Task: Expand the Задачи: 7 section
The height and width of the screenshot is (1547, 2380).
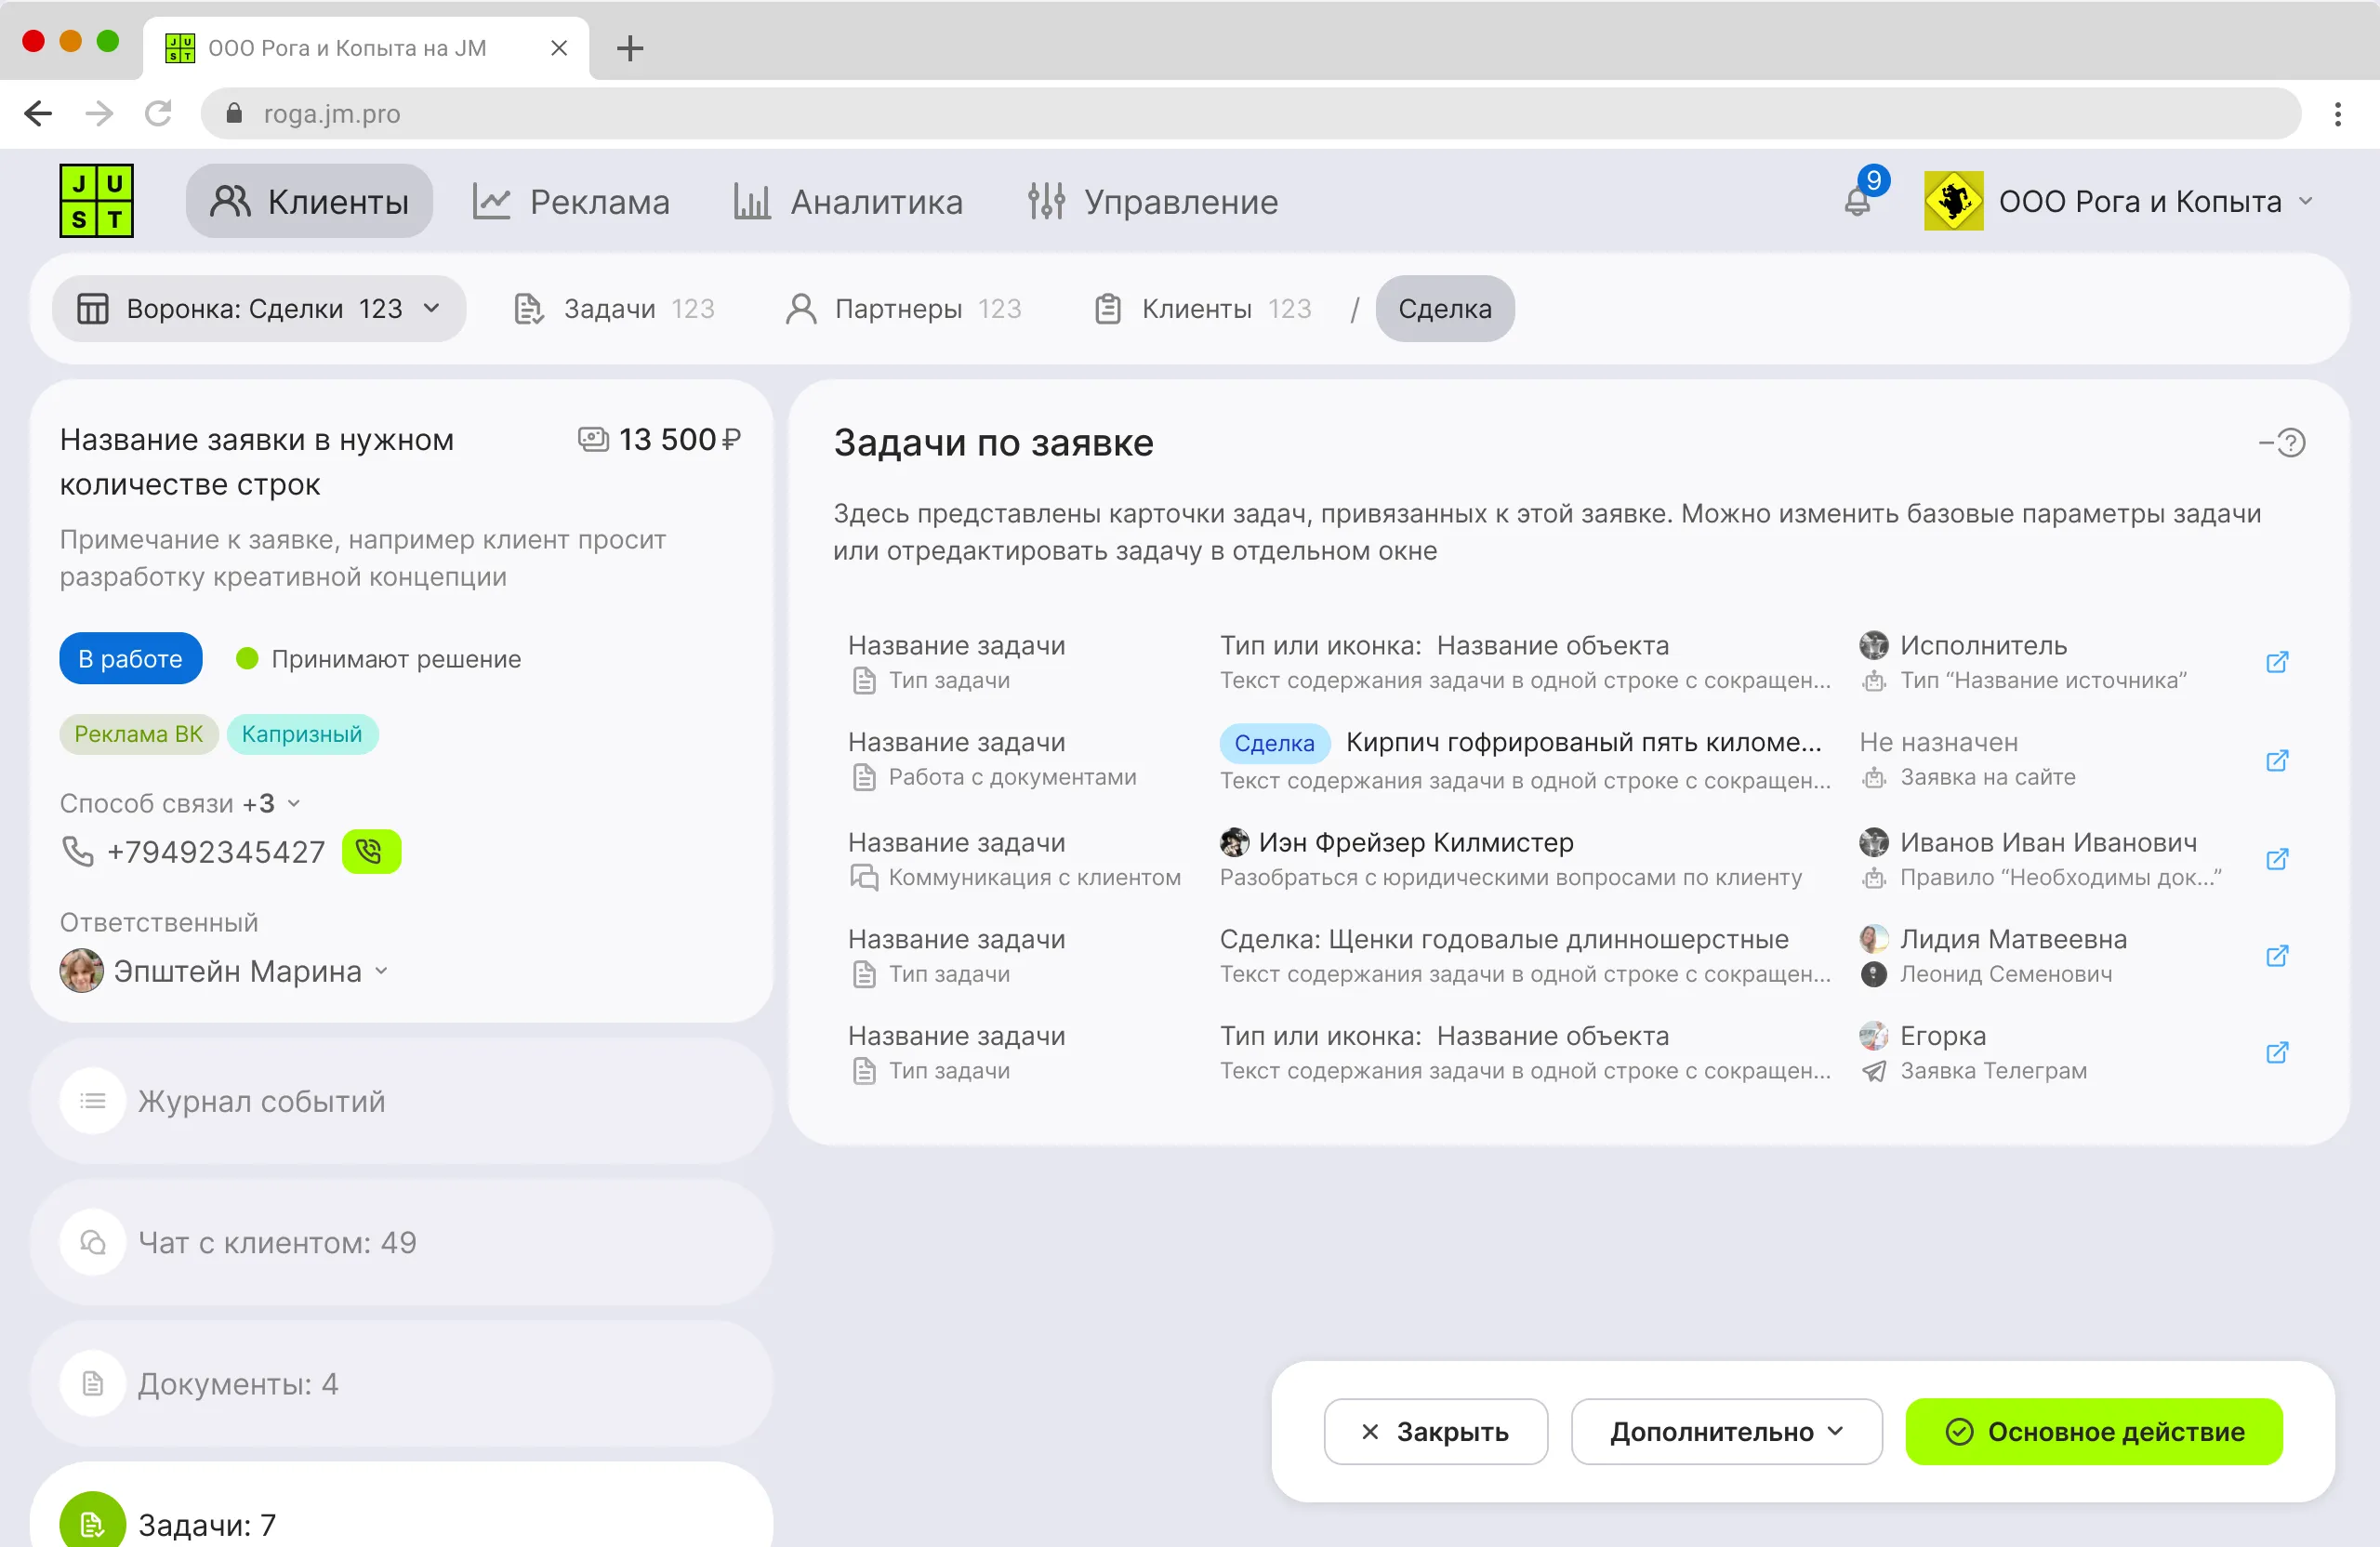Action: click(x=207, y=1524)
